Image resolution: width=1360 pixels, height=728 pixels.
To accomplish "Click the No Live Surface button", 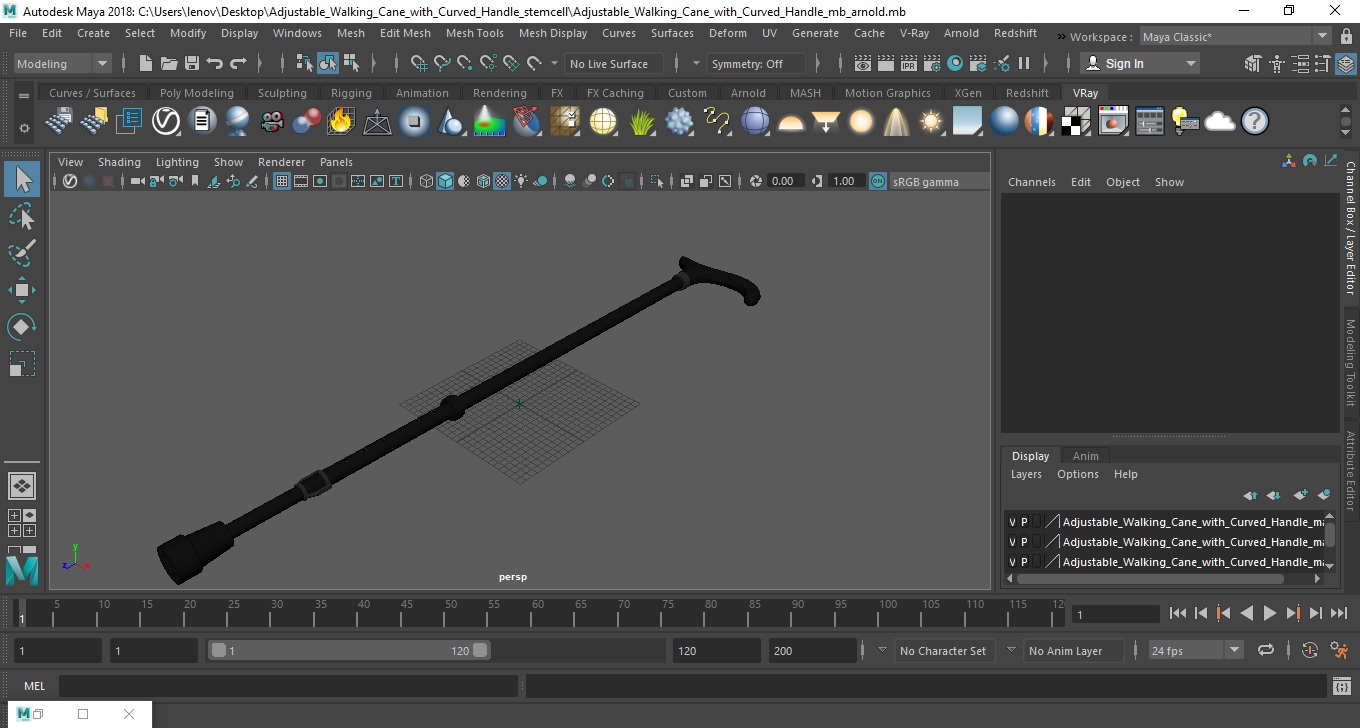I will pyautogui.click(x=616, y=63).
